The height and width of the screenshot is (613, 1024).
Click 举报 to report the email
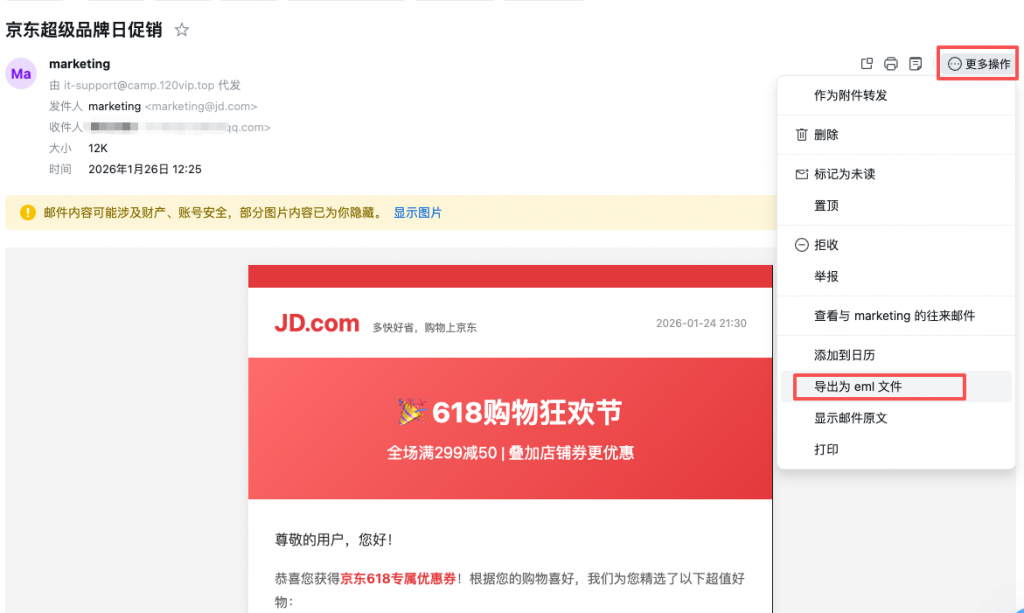click(x=826, y=277)
